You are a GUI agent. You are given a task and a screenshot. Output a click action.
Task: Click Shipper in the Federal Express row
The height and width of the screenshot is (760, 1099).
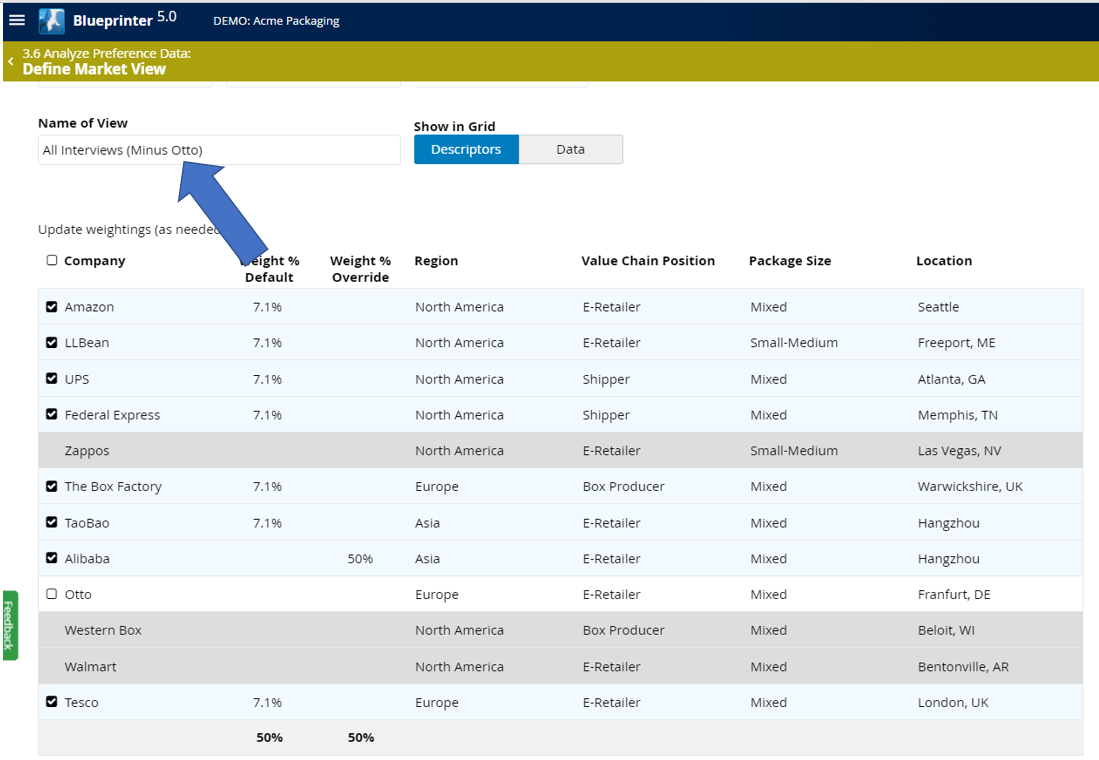pos(606,415)
